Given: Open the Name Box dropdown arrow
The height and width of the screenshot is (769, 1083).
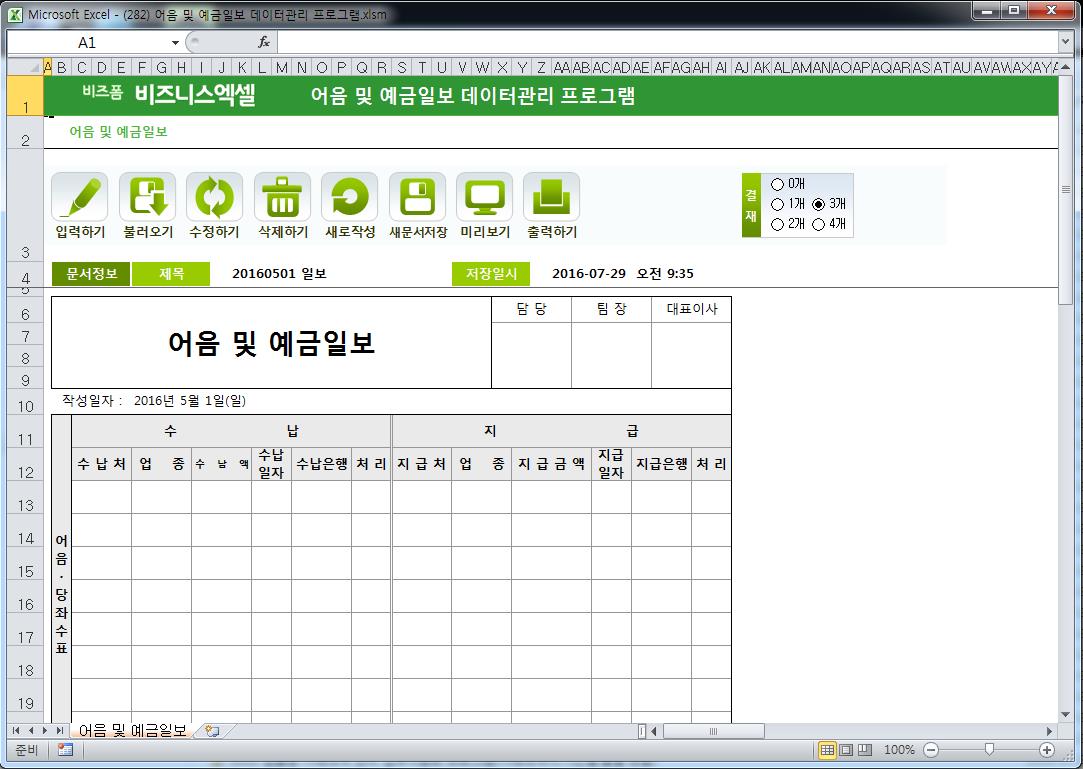Looking at the screenshot, I should pyautogui.click(x=175, y=43).
